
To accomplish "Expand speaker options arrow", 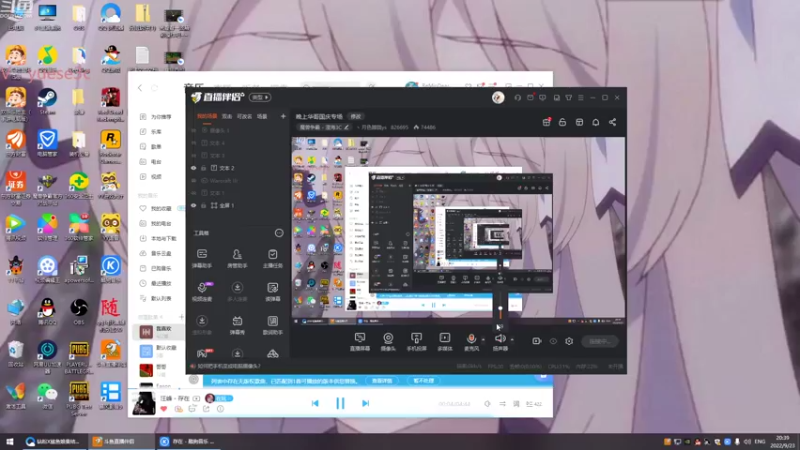I will 512,340.
